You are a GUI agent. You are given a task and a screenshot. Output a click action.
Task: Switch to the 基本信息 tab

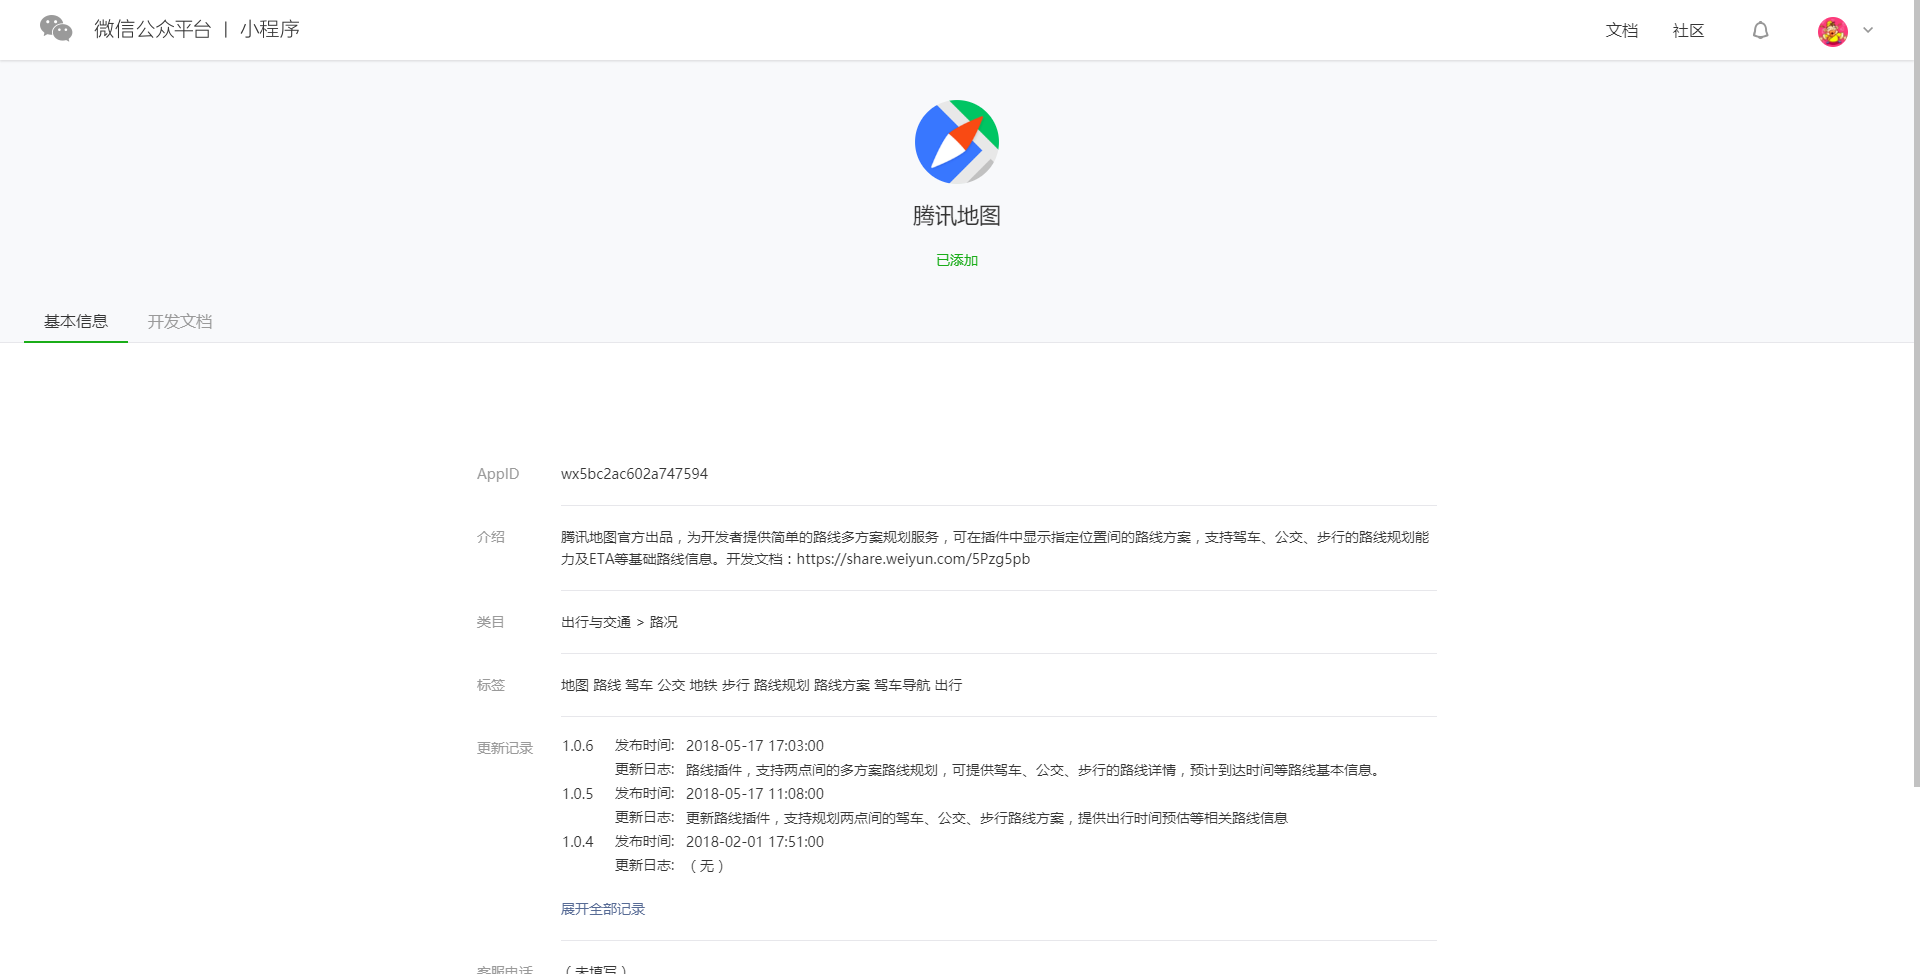click(x=76, y=321)
